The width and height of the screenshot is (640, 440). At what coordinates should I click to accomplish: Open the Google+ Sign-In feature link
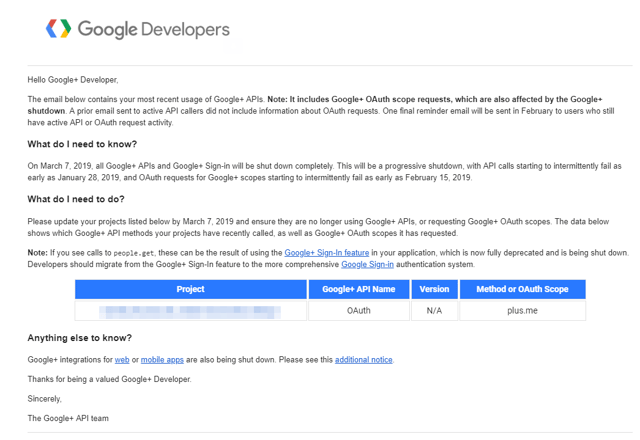(x=327, y=253)
